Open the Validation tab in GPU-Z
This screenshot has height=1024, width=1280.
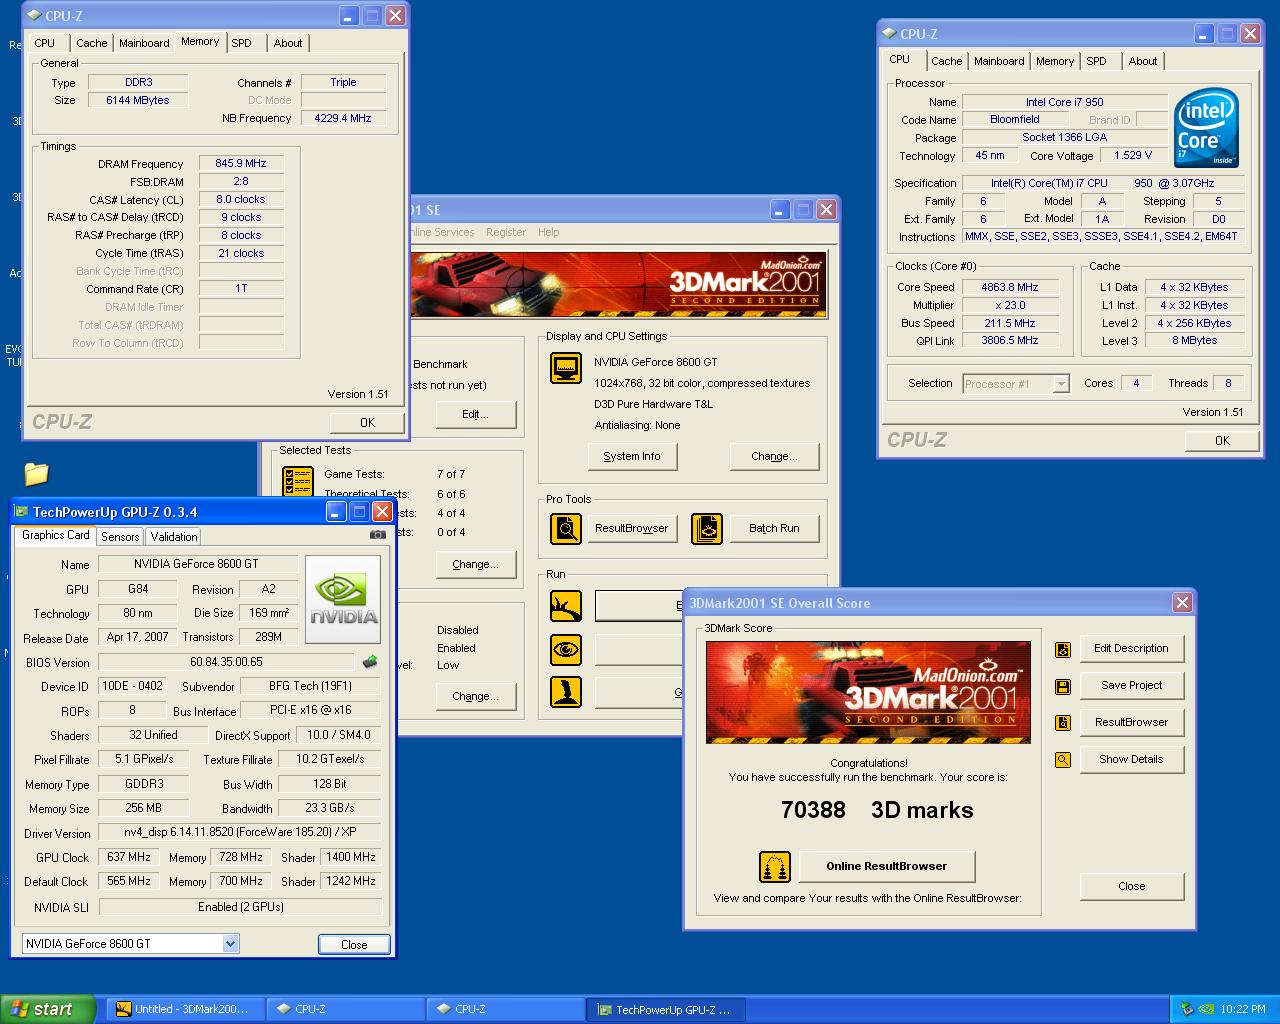click(174, 537)
